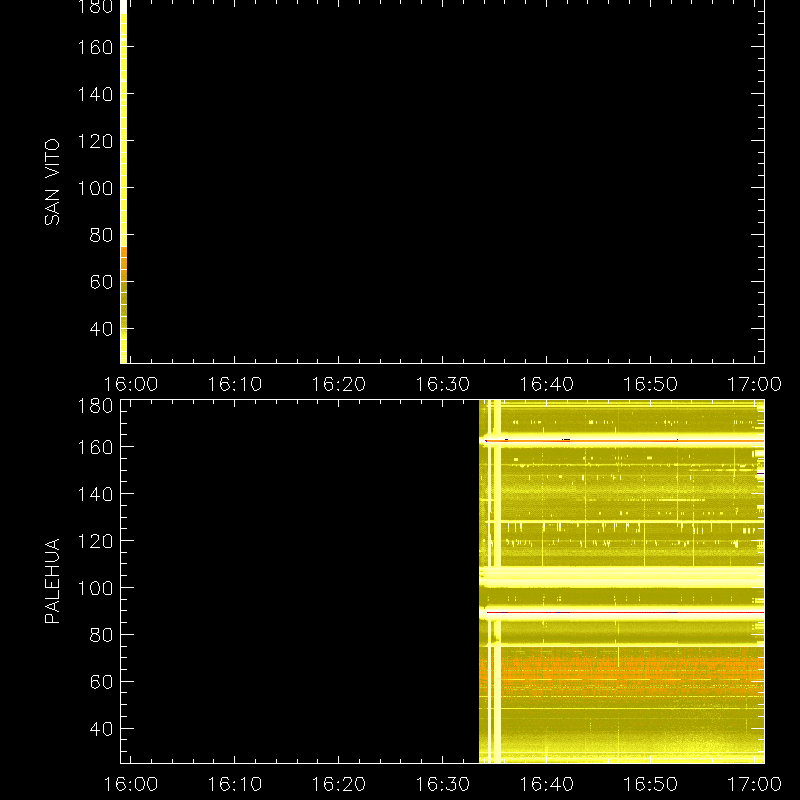800x800 pixels.
Task: Click 16:50 time label under SAN VITO plot
Action: tap(651, 384)
